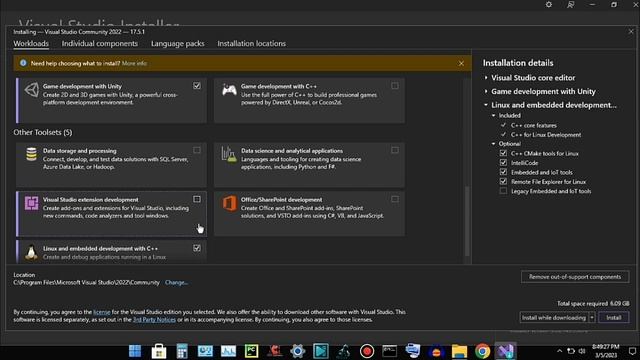Click the More info link
Viewport: 640px width, 360px height.
point(134,63)
